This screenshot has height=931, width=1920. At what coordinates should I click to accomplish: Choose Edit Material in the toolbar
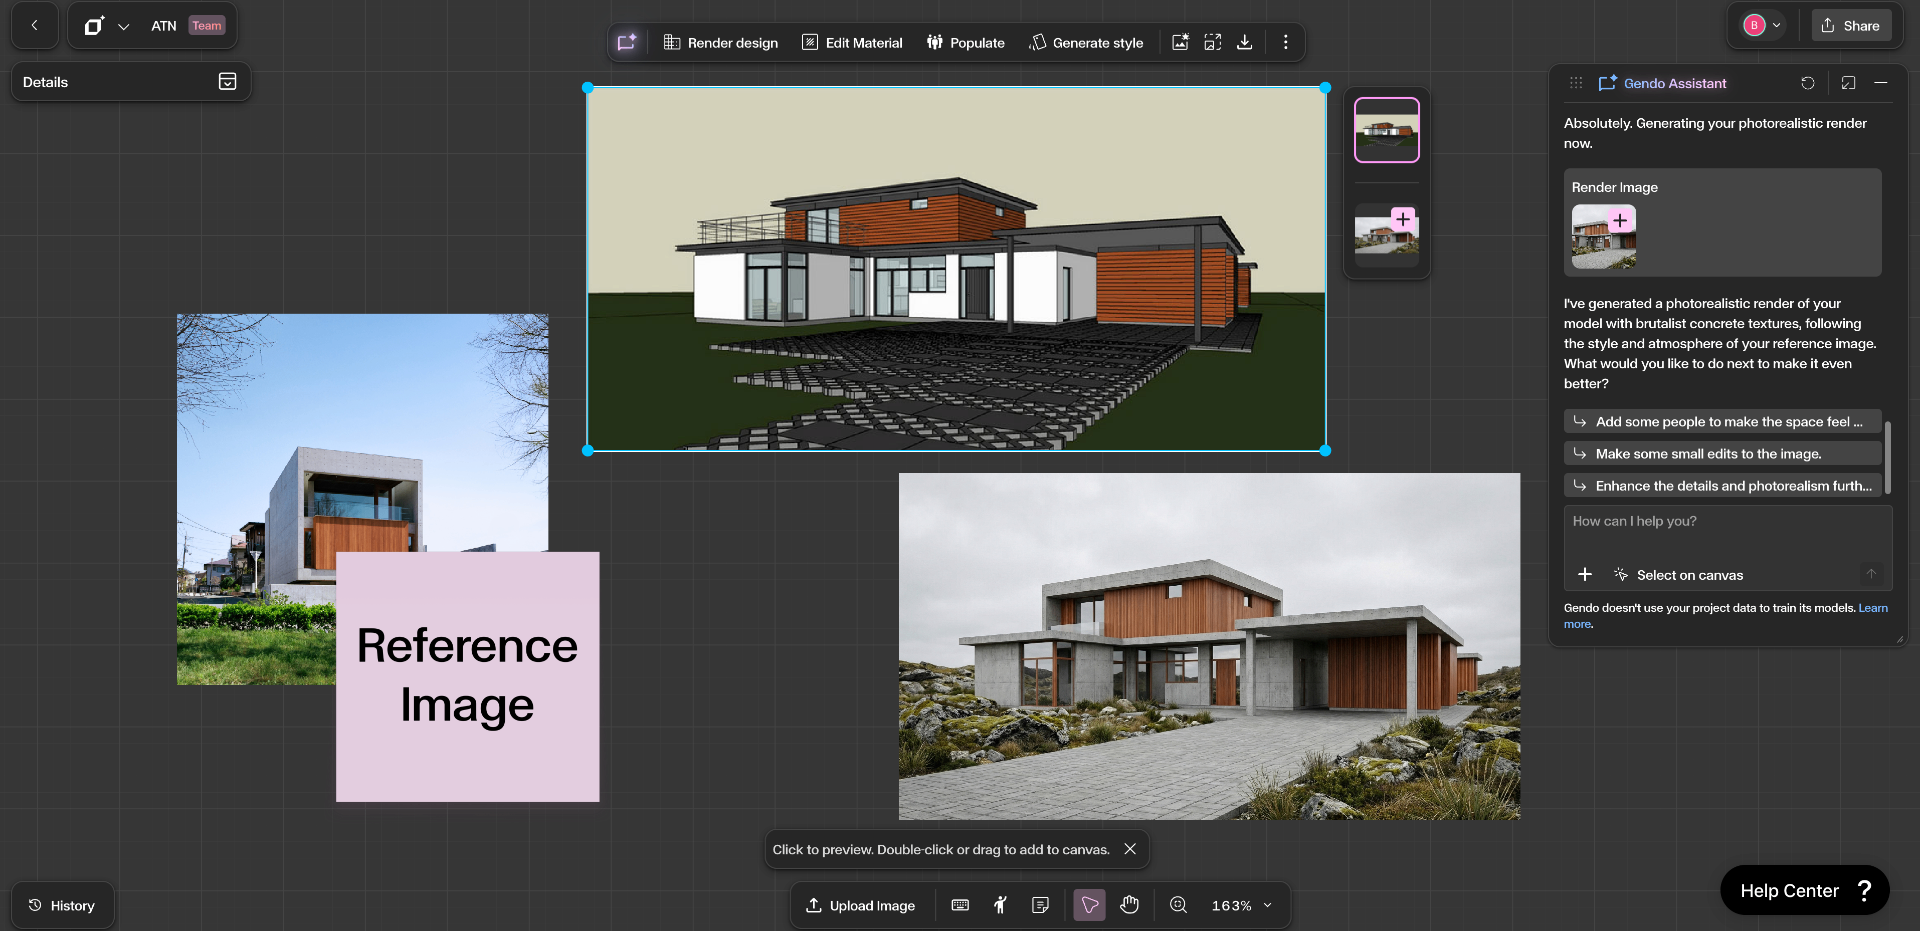(852, 43)
